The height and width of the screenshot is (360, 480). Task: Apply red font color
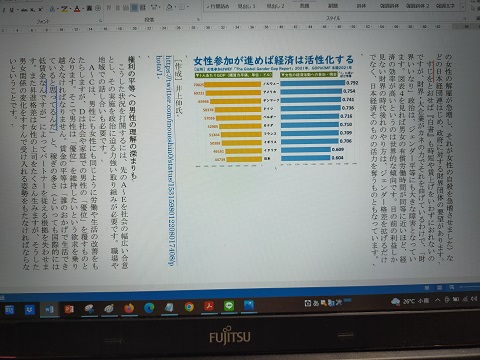(77, 9)
